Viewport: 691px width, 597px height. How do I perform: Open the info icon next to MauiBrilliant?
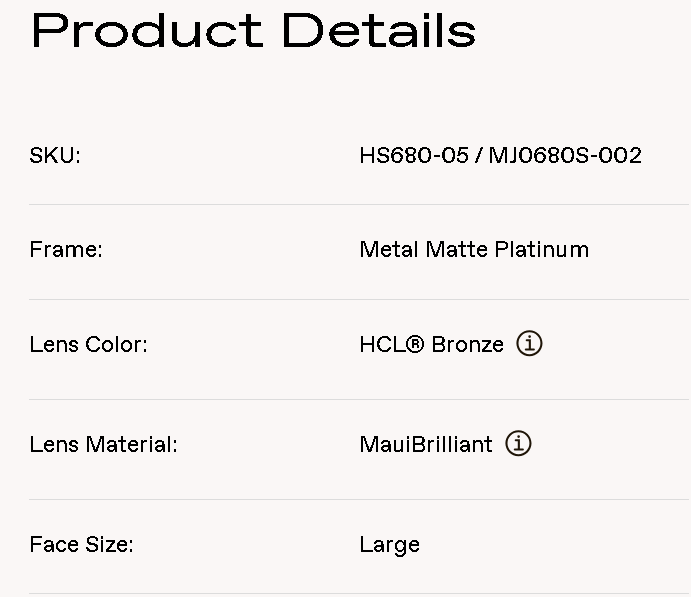point(518,444)
